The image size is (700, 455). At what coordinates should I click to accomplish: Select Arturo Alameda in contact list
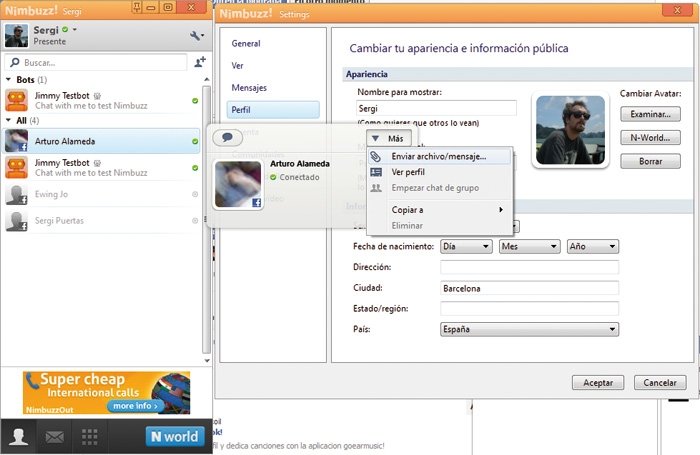pos(101,141)
